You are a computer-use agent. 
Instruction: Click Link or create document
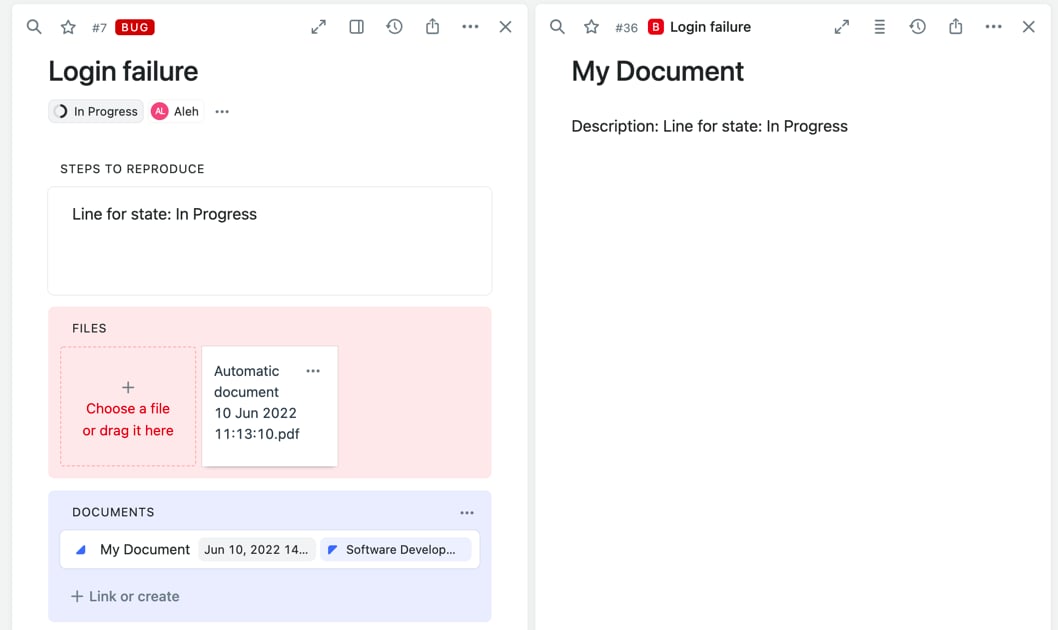(x=126, y=596)
